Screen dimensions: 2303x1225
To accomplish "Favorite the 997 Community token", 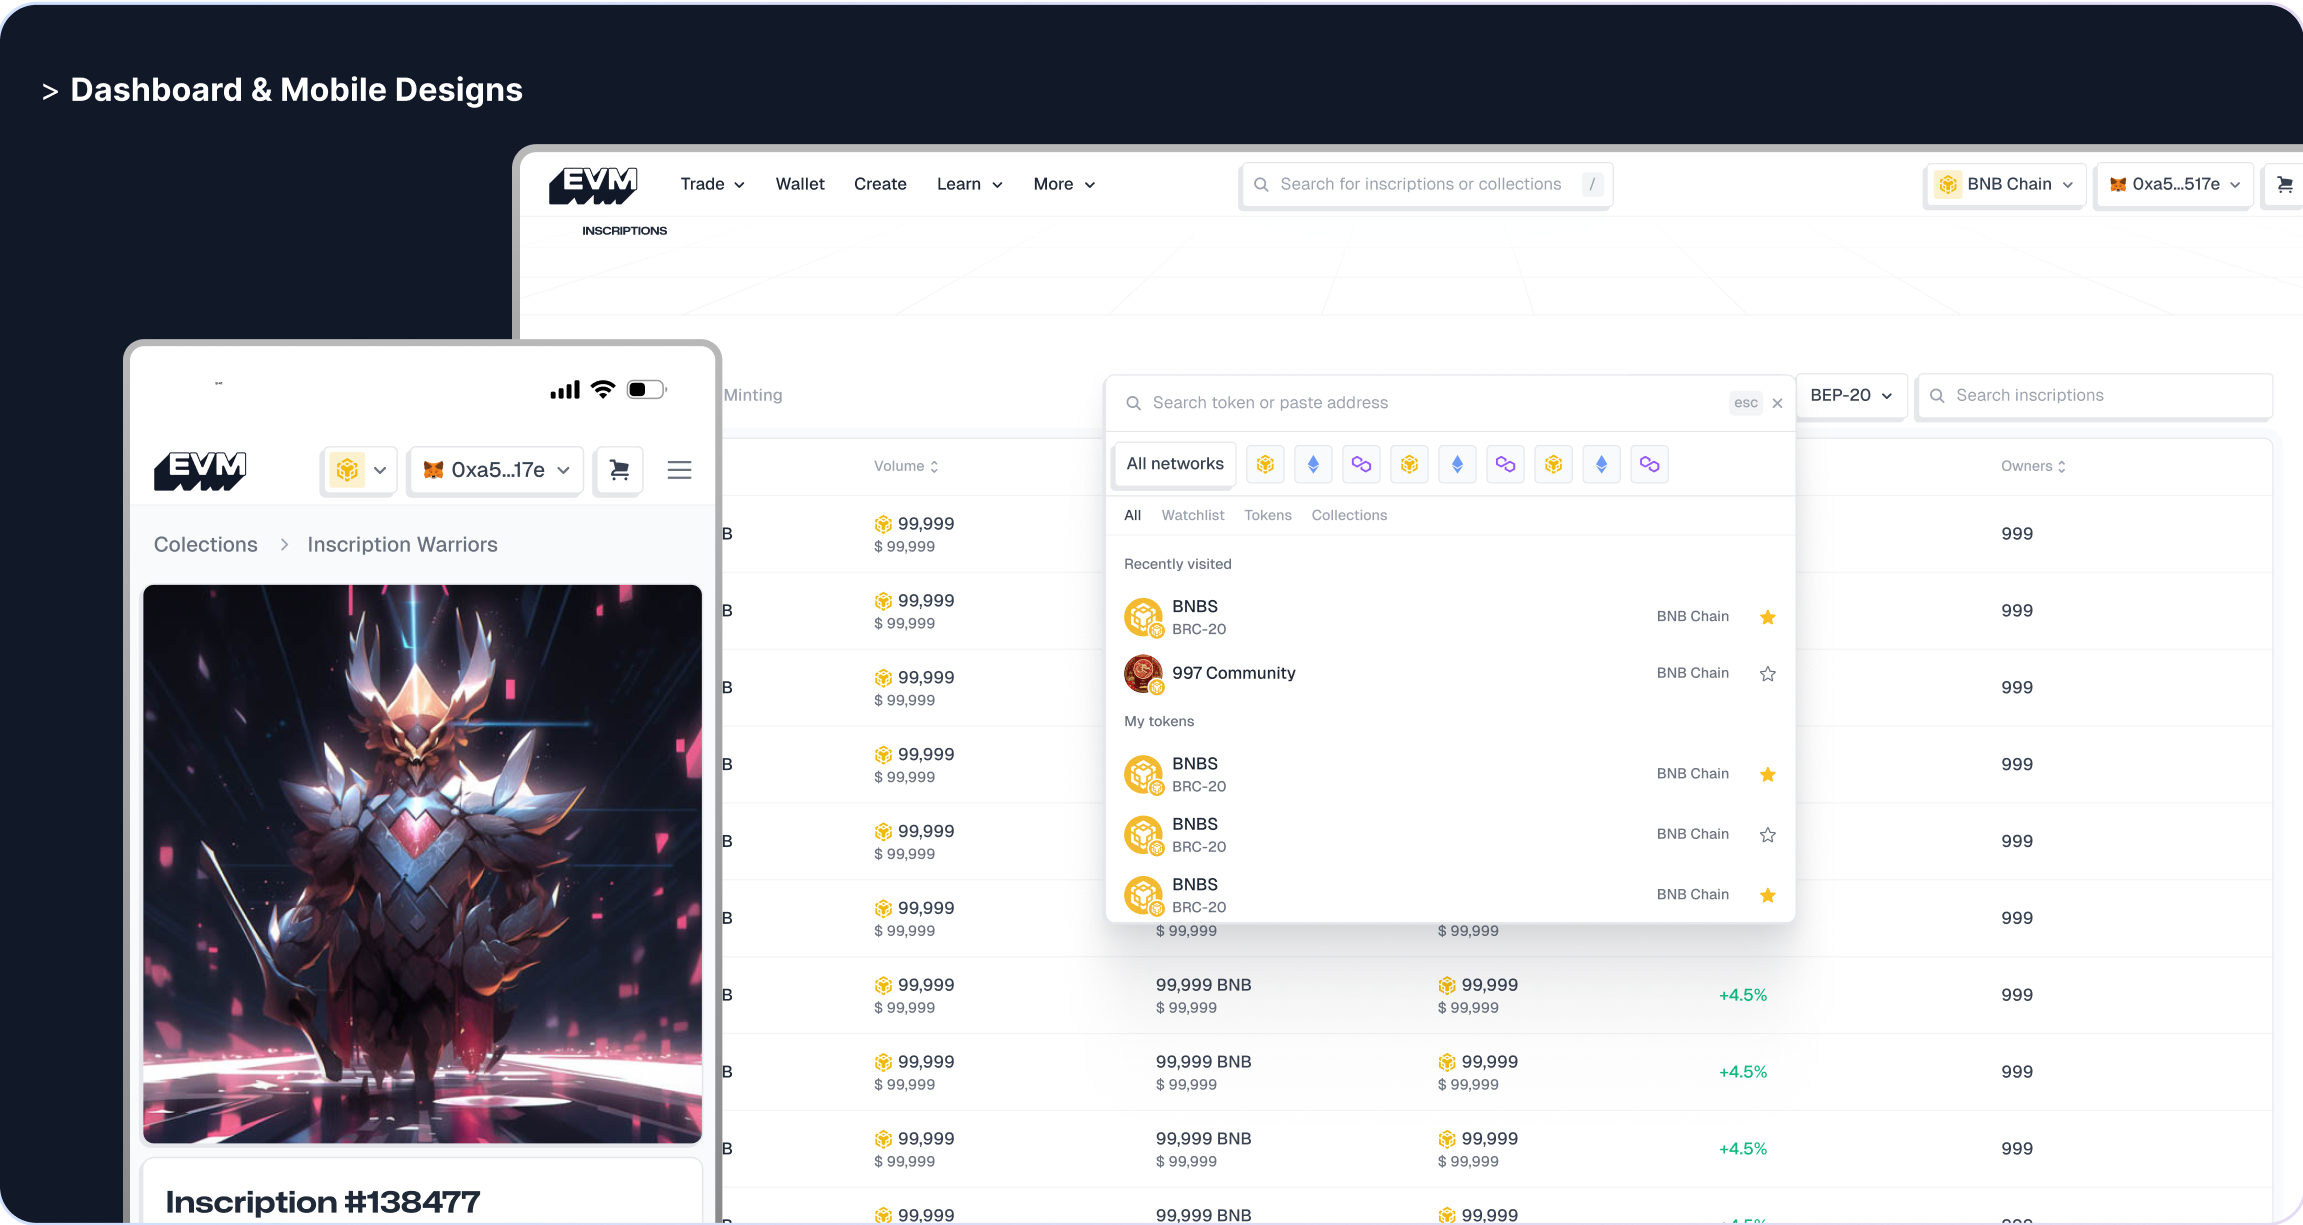I will (1767, 674).
